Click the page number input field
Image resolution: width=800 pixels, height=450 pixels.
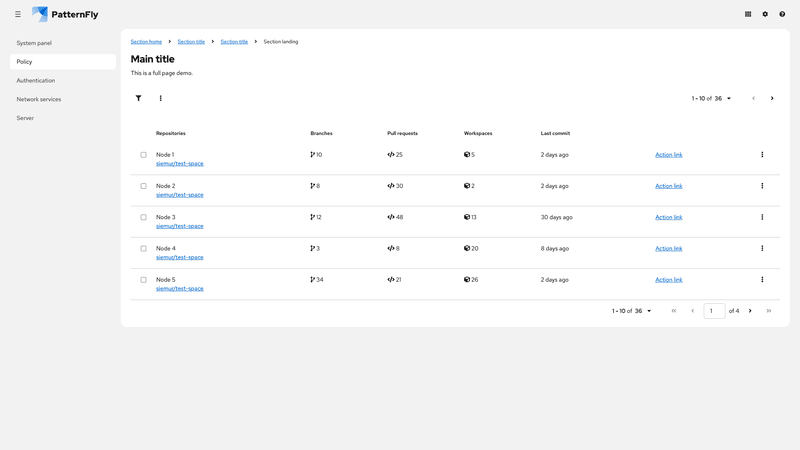point(714,311)
